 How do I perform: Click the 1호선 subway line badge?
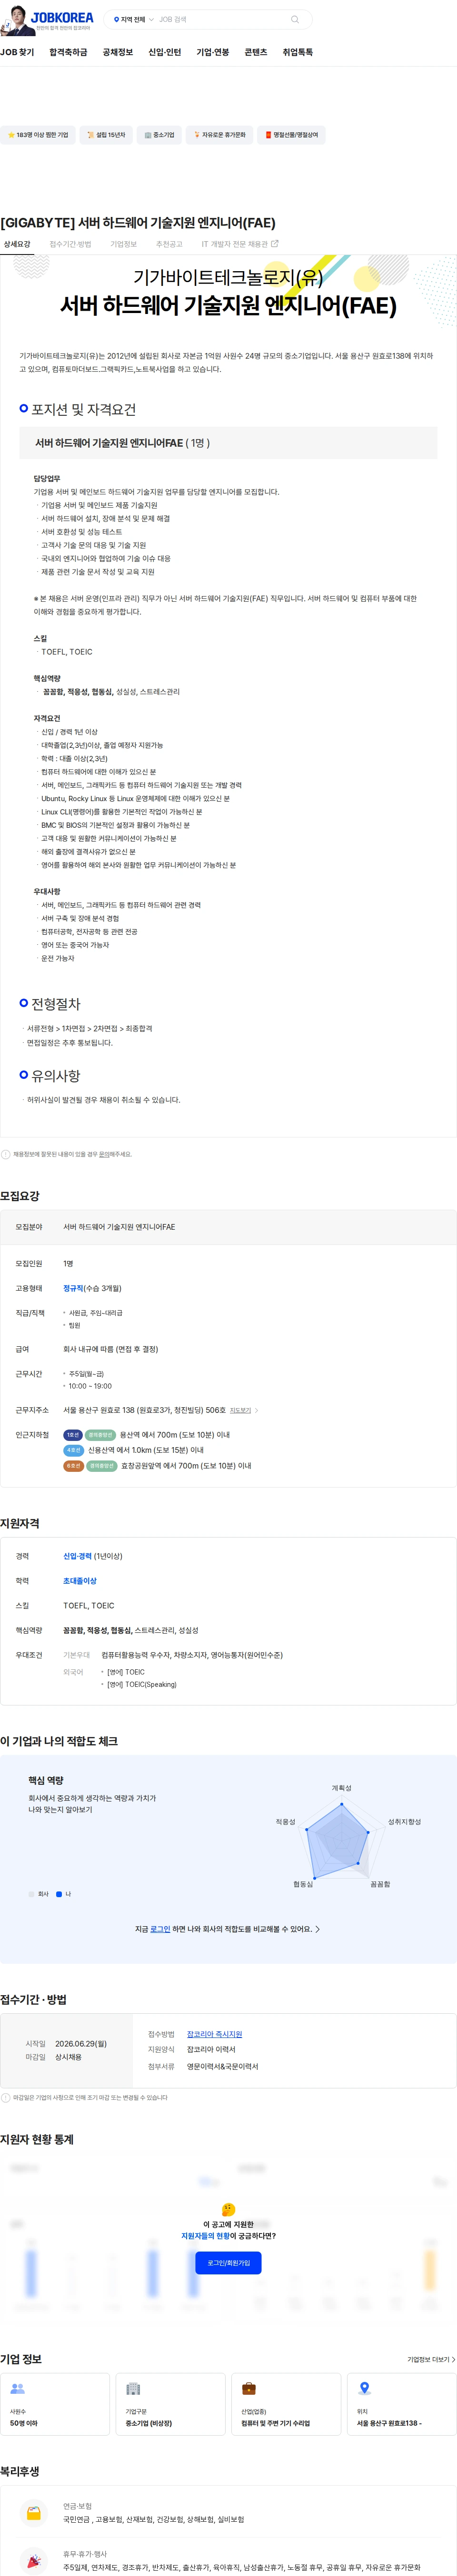(x=73, y=1435)
